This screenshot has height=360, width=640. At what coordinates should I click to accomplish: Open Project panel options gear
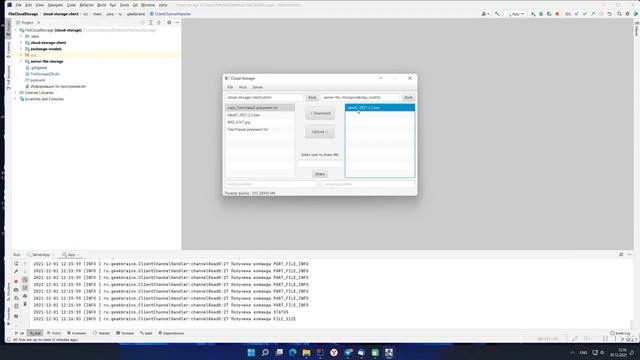(169, 22)
